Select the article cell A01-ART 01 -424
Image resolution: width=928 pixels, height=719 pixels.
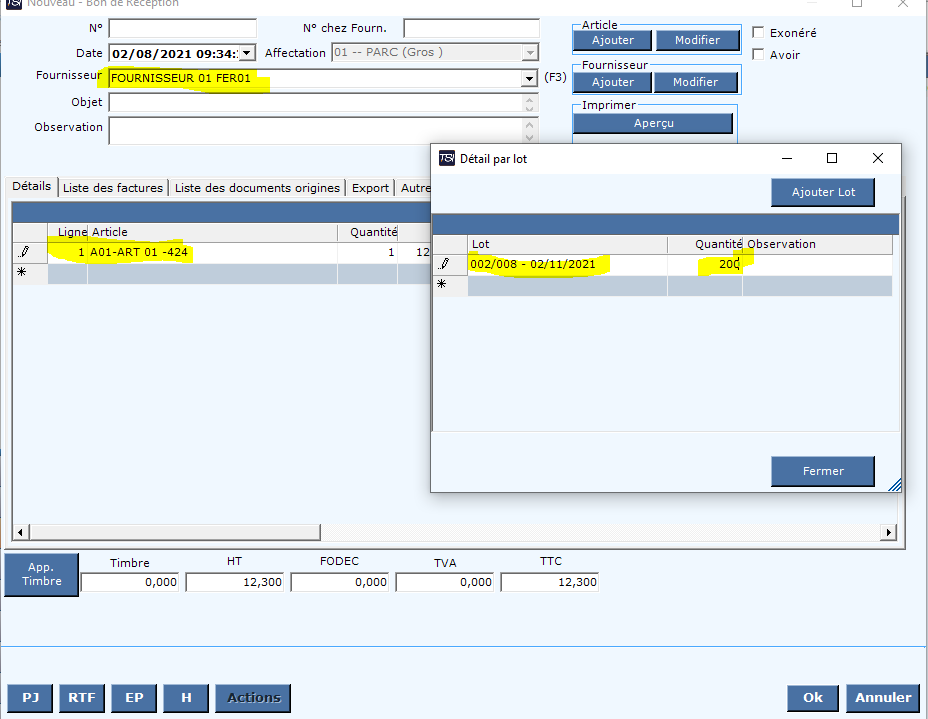(x=212, y=252)
